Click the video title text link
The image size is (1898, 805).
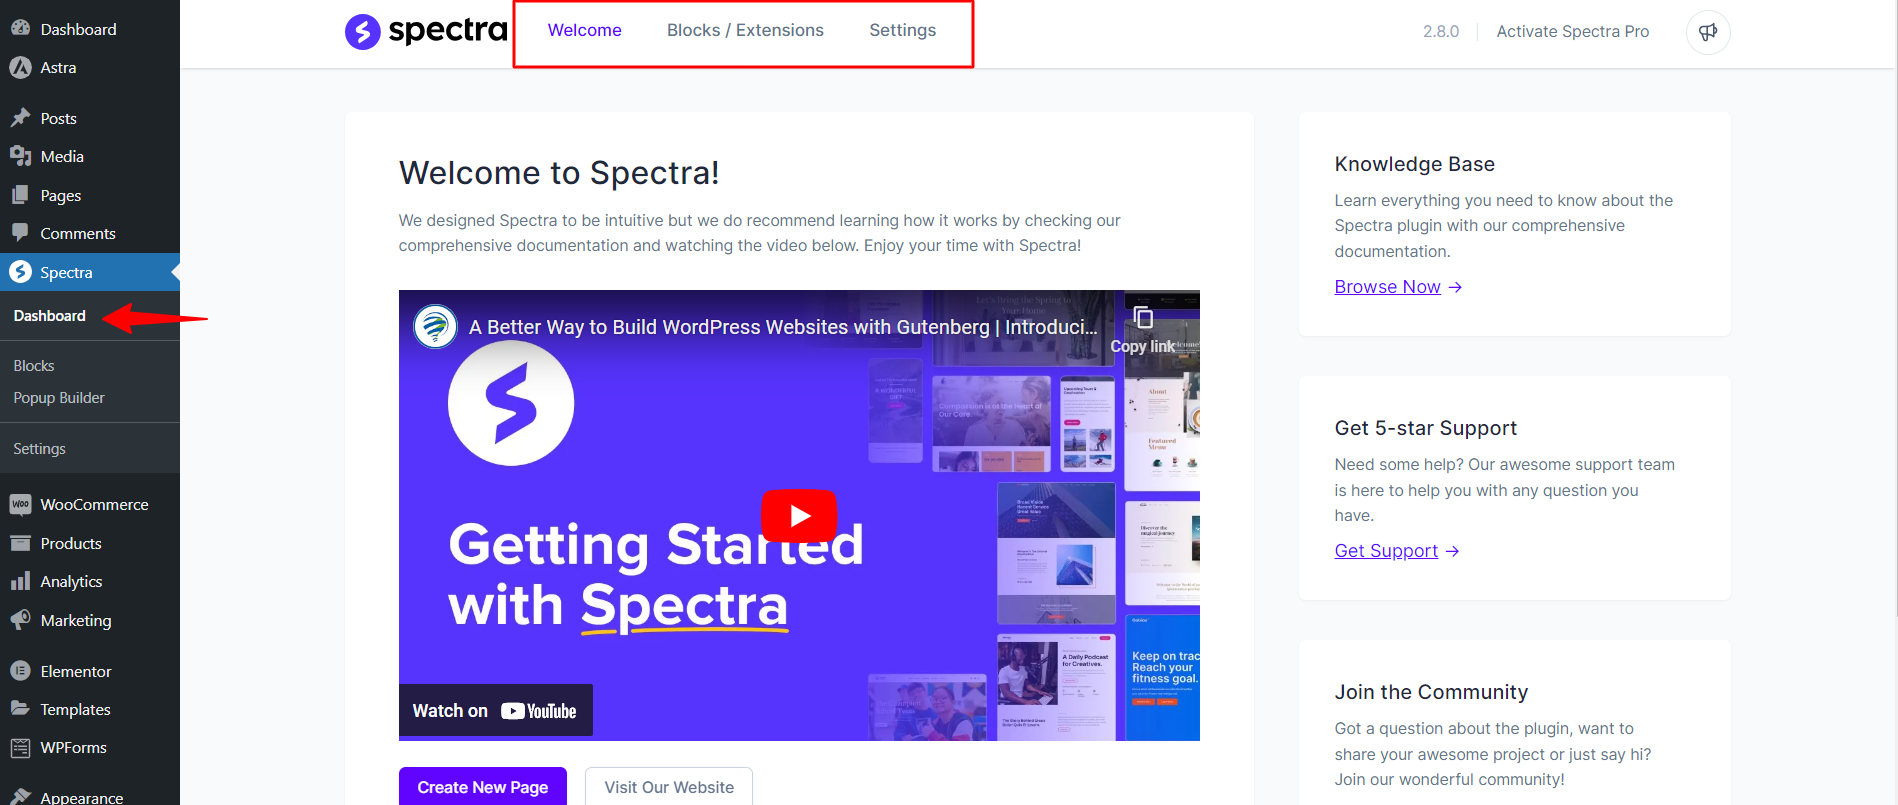click(x=783, y=327)
